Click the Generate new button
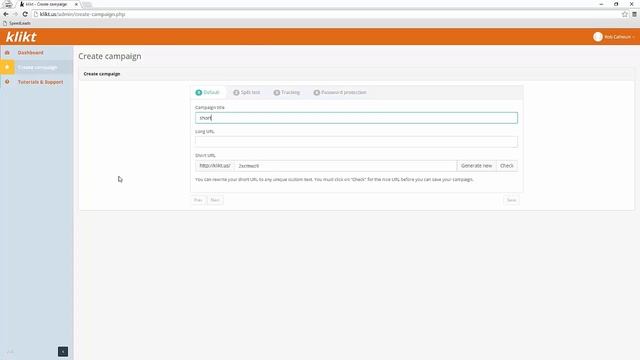 (476, 166)
